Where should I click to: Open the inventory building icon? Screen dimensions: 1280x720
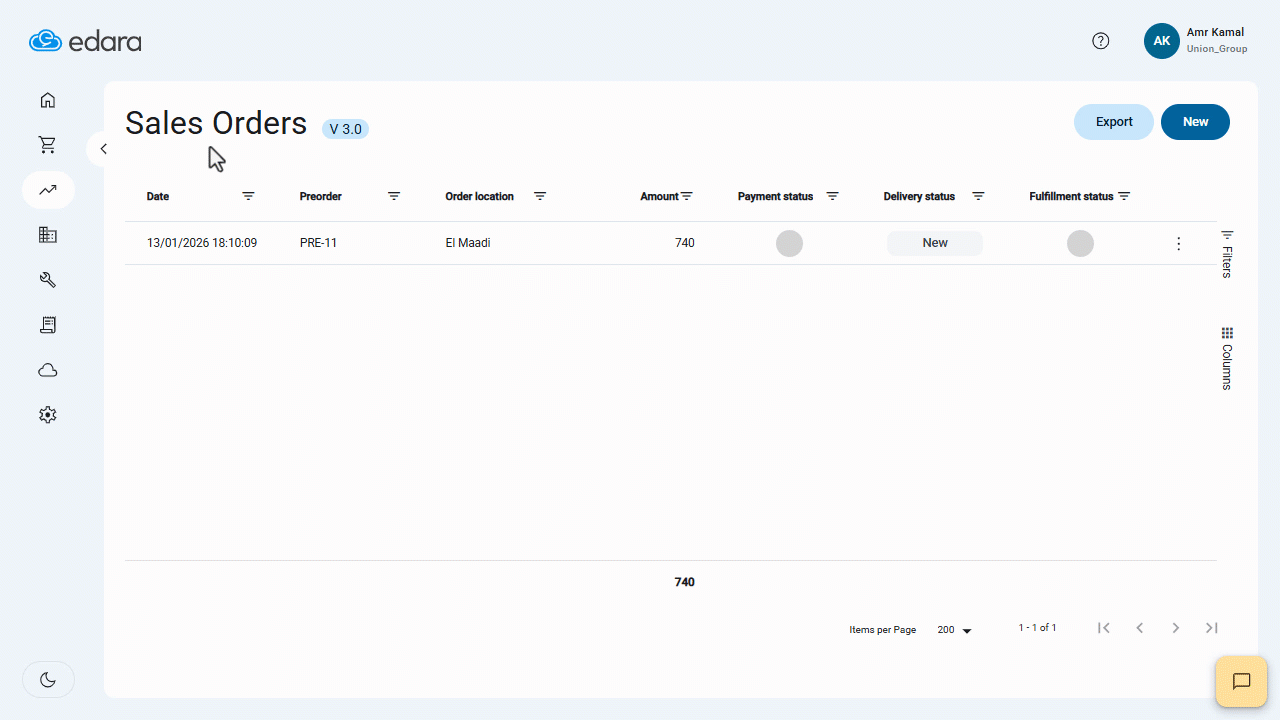pos(47,234)
